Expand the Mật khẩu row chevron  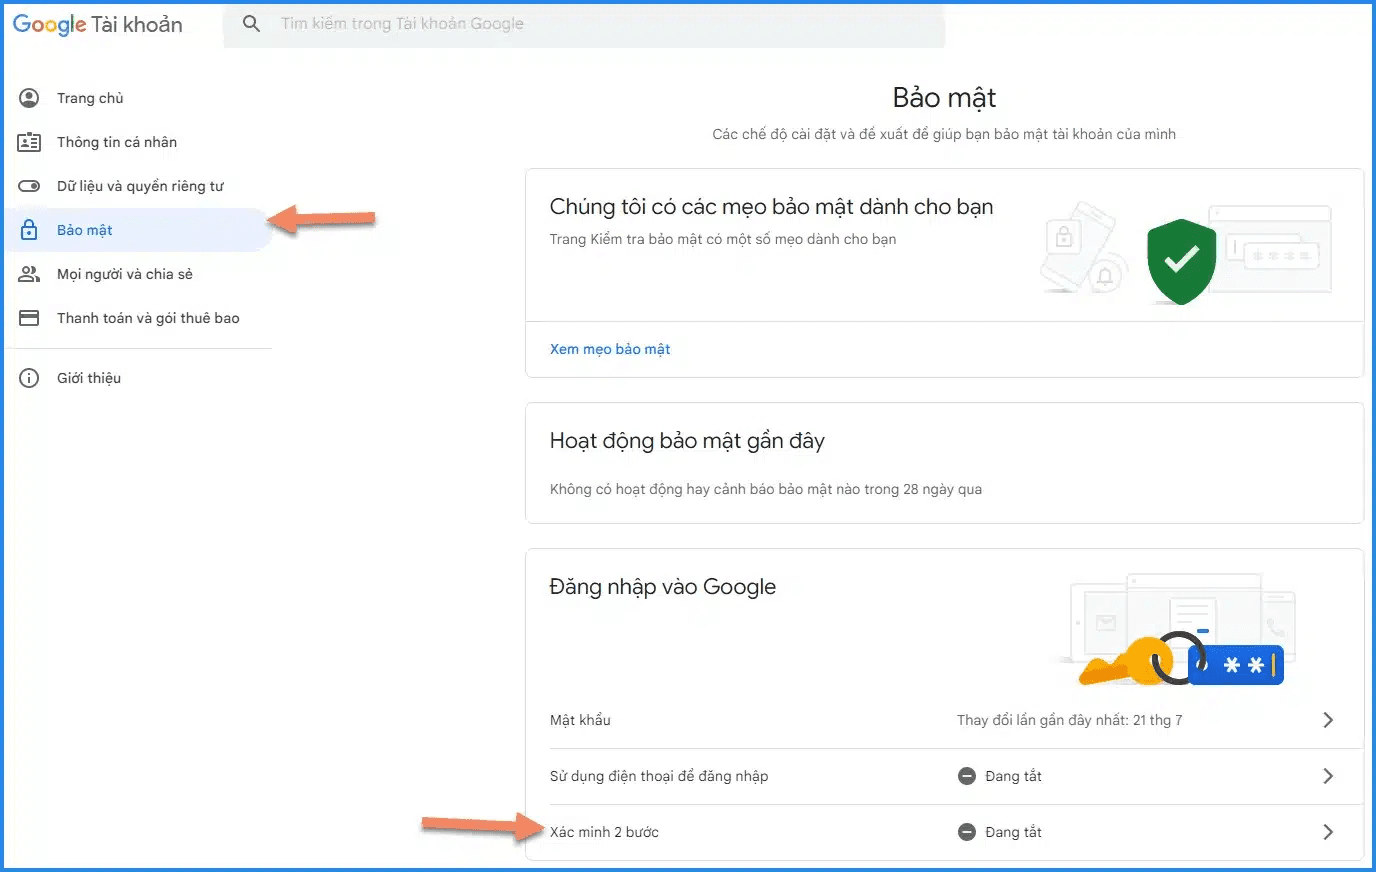(x=1328, y=720)
